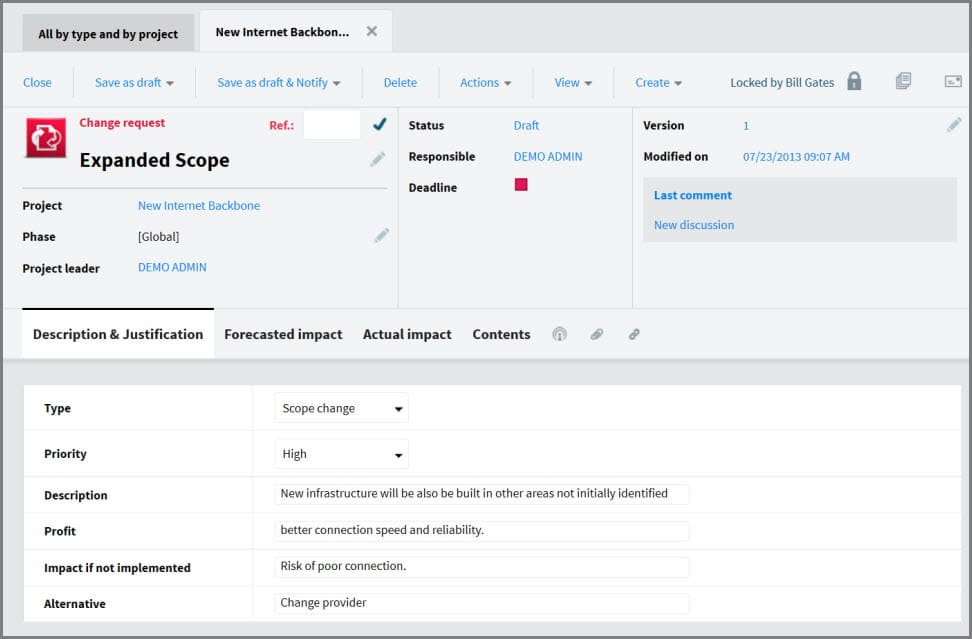Click the red Deadline status square
The width and height of the screenshot is (972, 639).
pyautogui.click(x=521, y=185)
